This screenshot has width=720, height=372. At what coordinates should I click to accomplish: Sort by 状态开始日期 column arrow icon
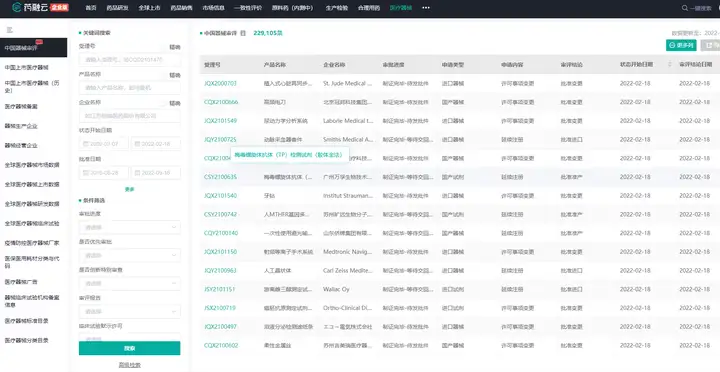point(669,65)
